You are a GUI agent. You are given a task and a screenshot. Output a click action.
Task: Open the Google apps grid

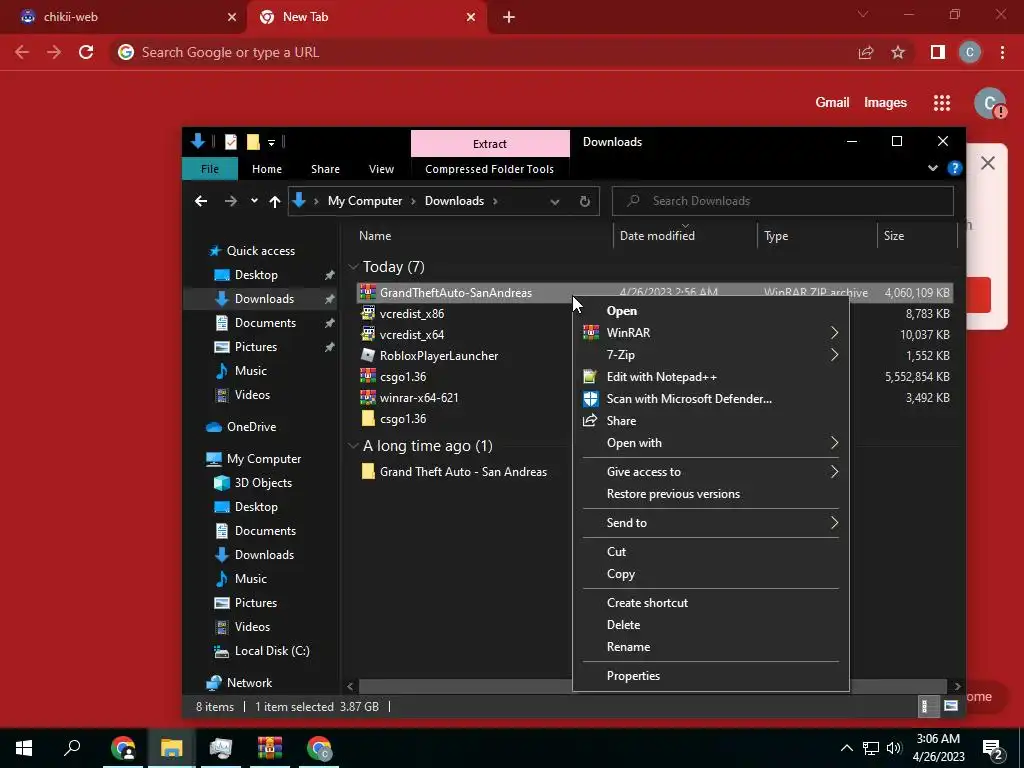coord(942,103)
